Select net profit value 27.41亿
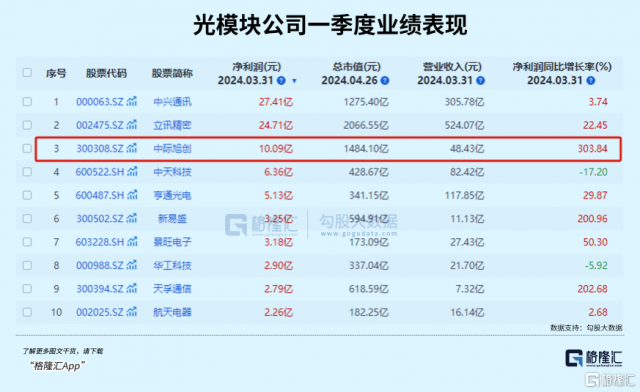Screen dimensions: 640x392 click(276, 102)
